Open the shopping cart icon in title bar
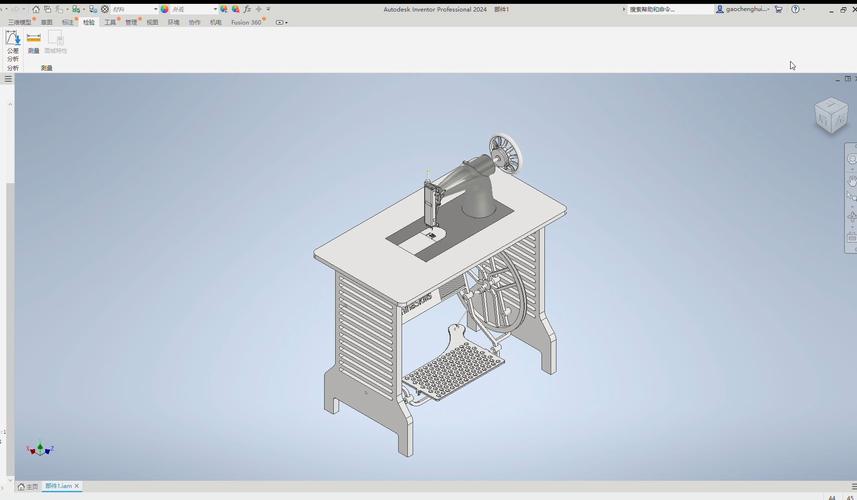 coord(779,9)
